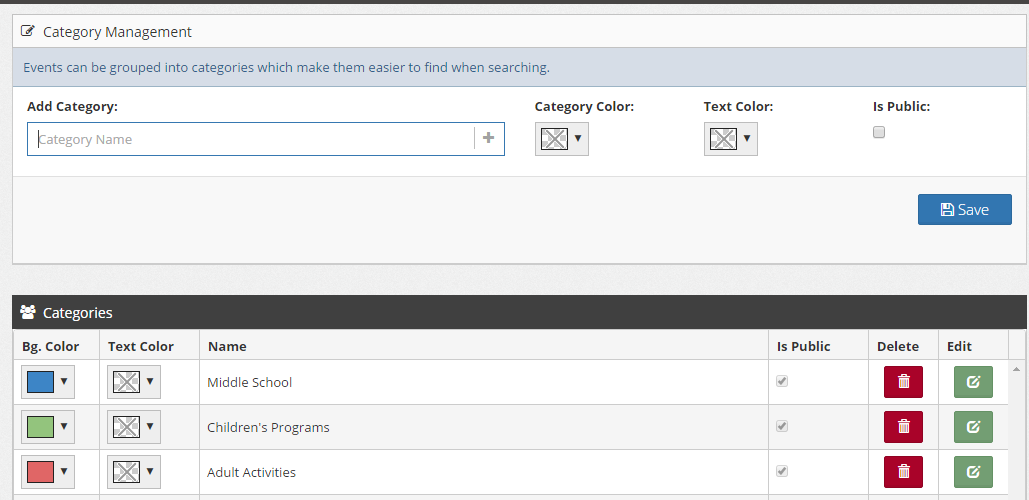Check the Is Public checkbox for new category
Image resolution: width=1029 pixels, height=500 pixels.
pyautogui.click(x=879, y=132)
